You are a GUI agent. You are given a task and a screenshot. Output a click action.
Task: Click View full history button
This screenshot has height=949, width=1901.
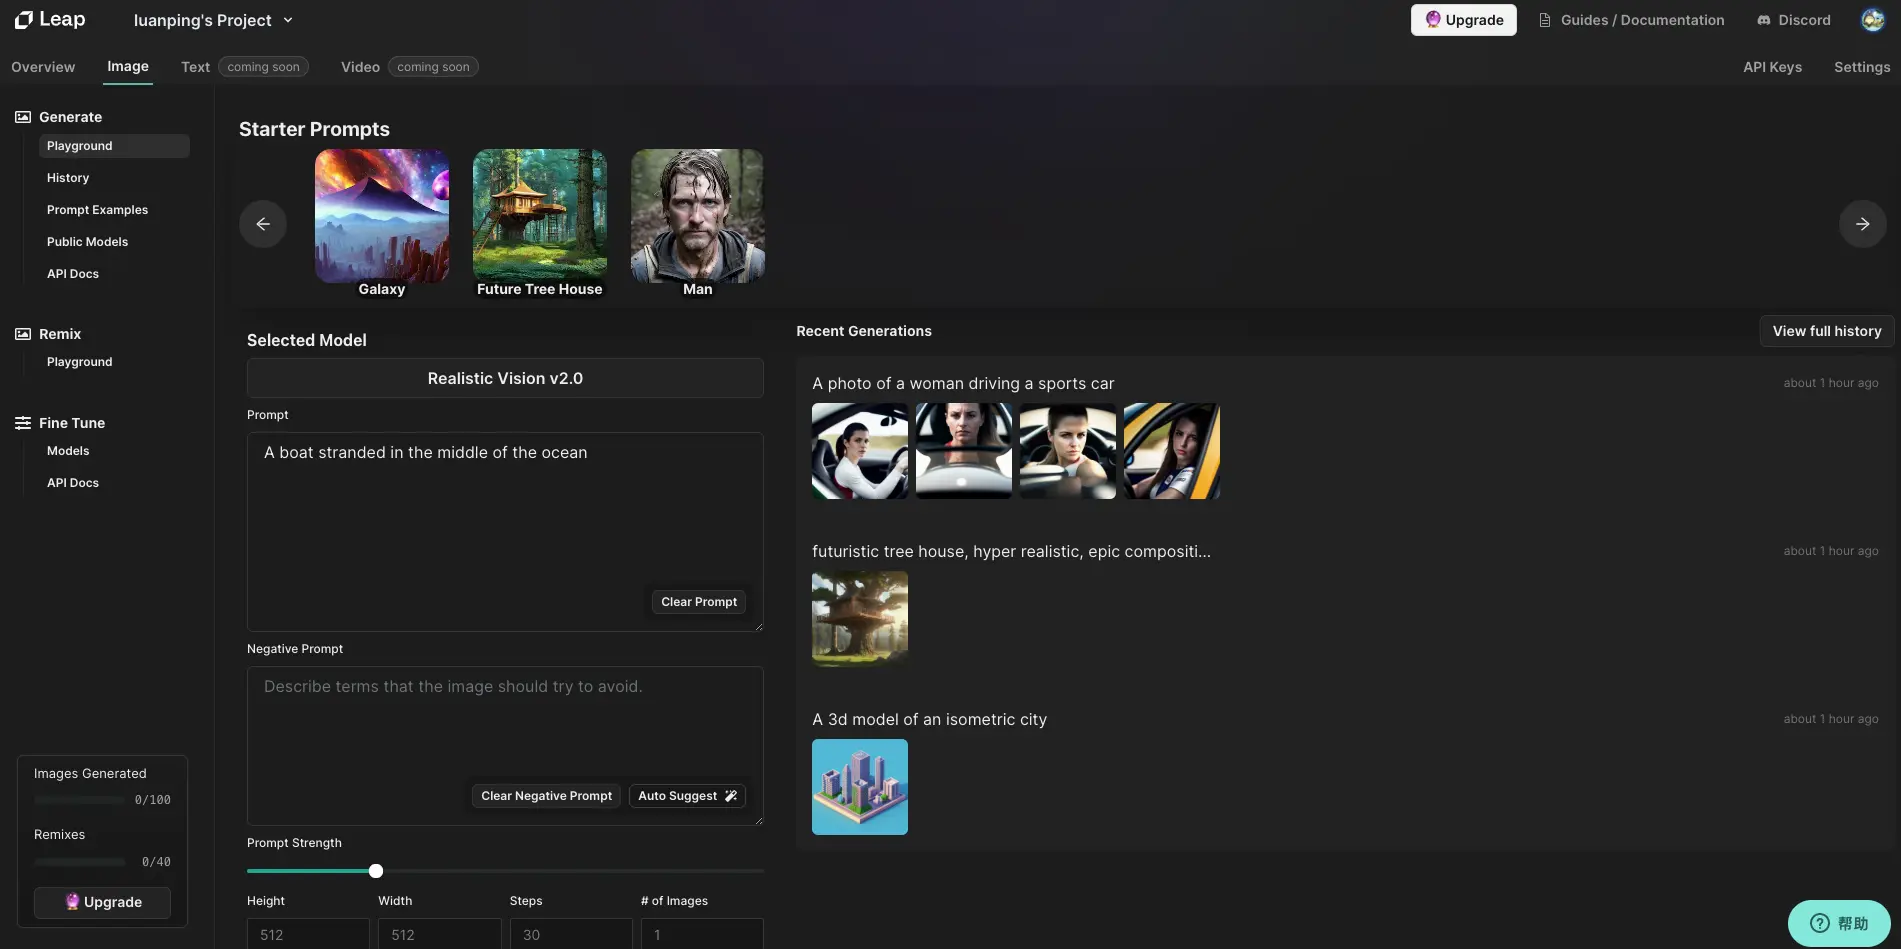click(1826, 331)
